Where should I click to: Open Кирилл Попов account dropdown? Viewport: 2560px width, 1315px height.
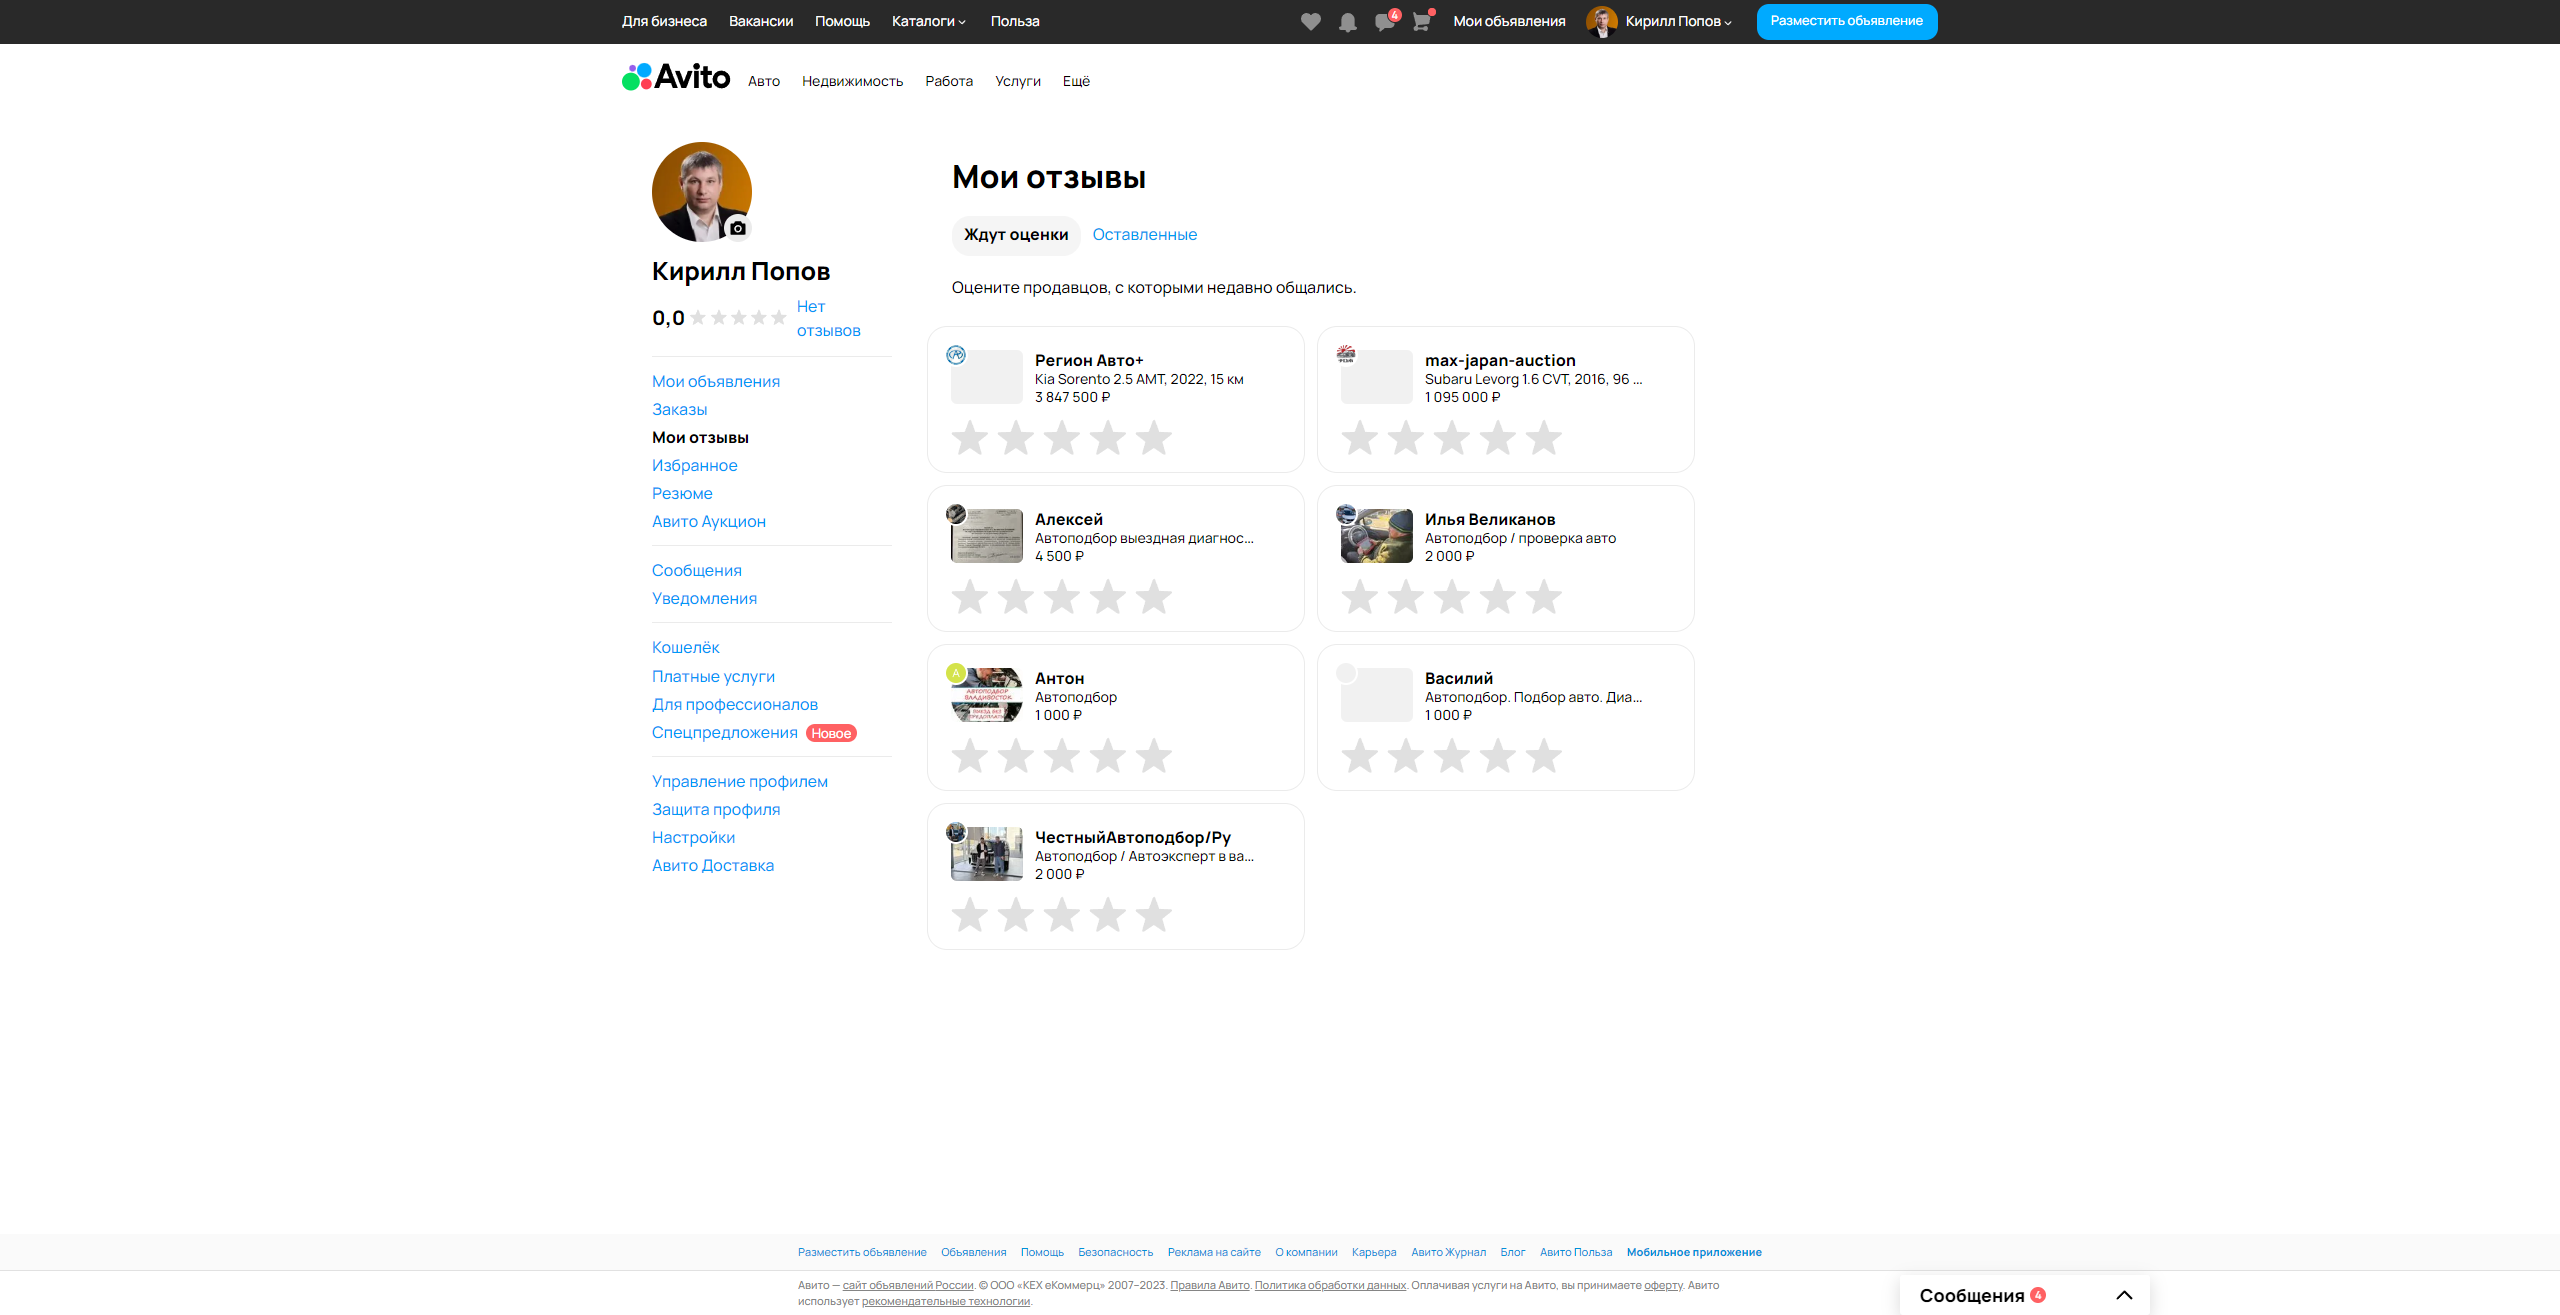pyautogui.click(x=1677, y=21)
